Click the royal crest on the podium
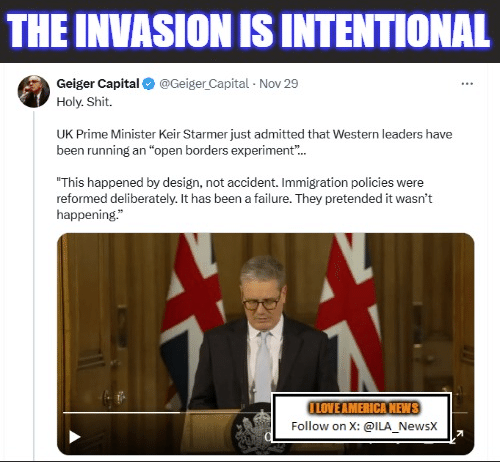The image size is (500, 462). [x=253, y=429]
